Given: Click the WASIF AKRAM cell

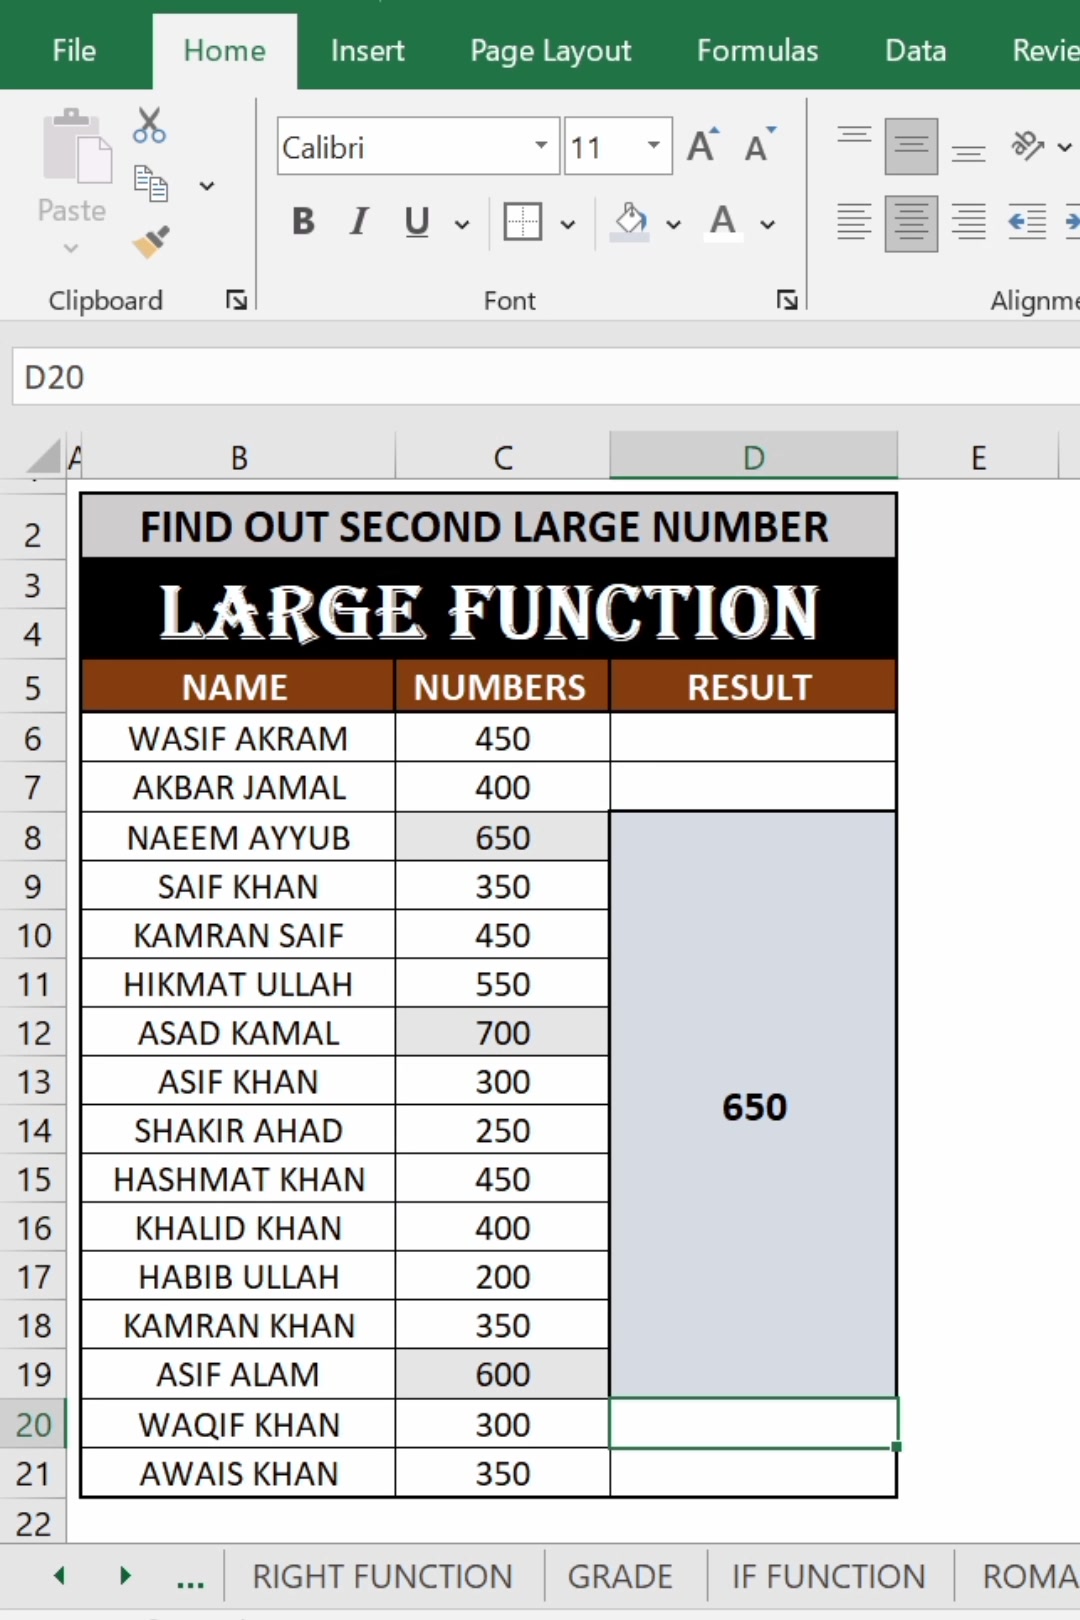Looking at the screenshot, I should [239, 738].
